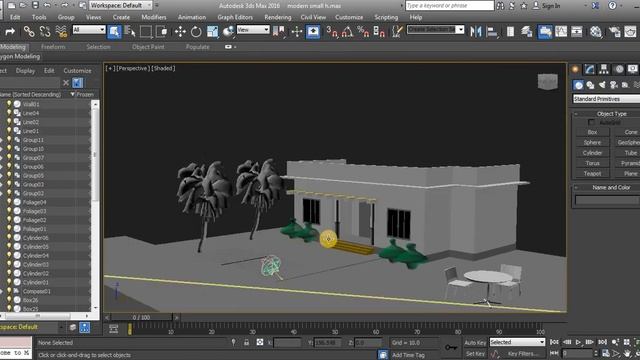The height and width of the screenshot is (360, 640).
Task: Open the Render Setup icon
Action: pyautogui.click(x=614, y=31)
